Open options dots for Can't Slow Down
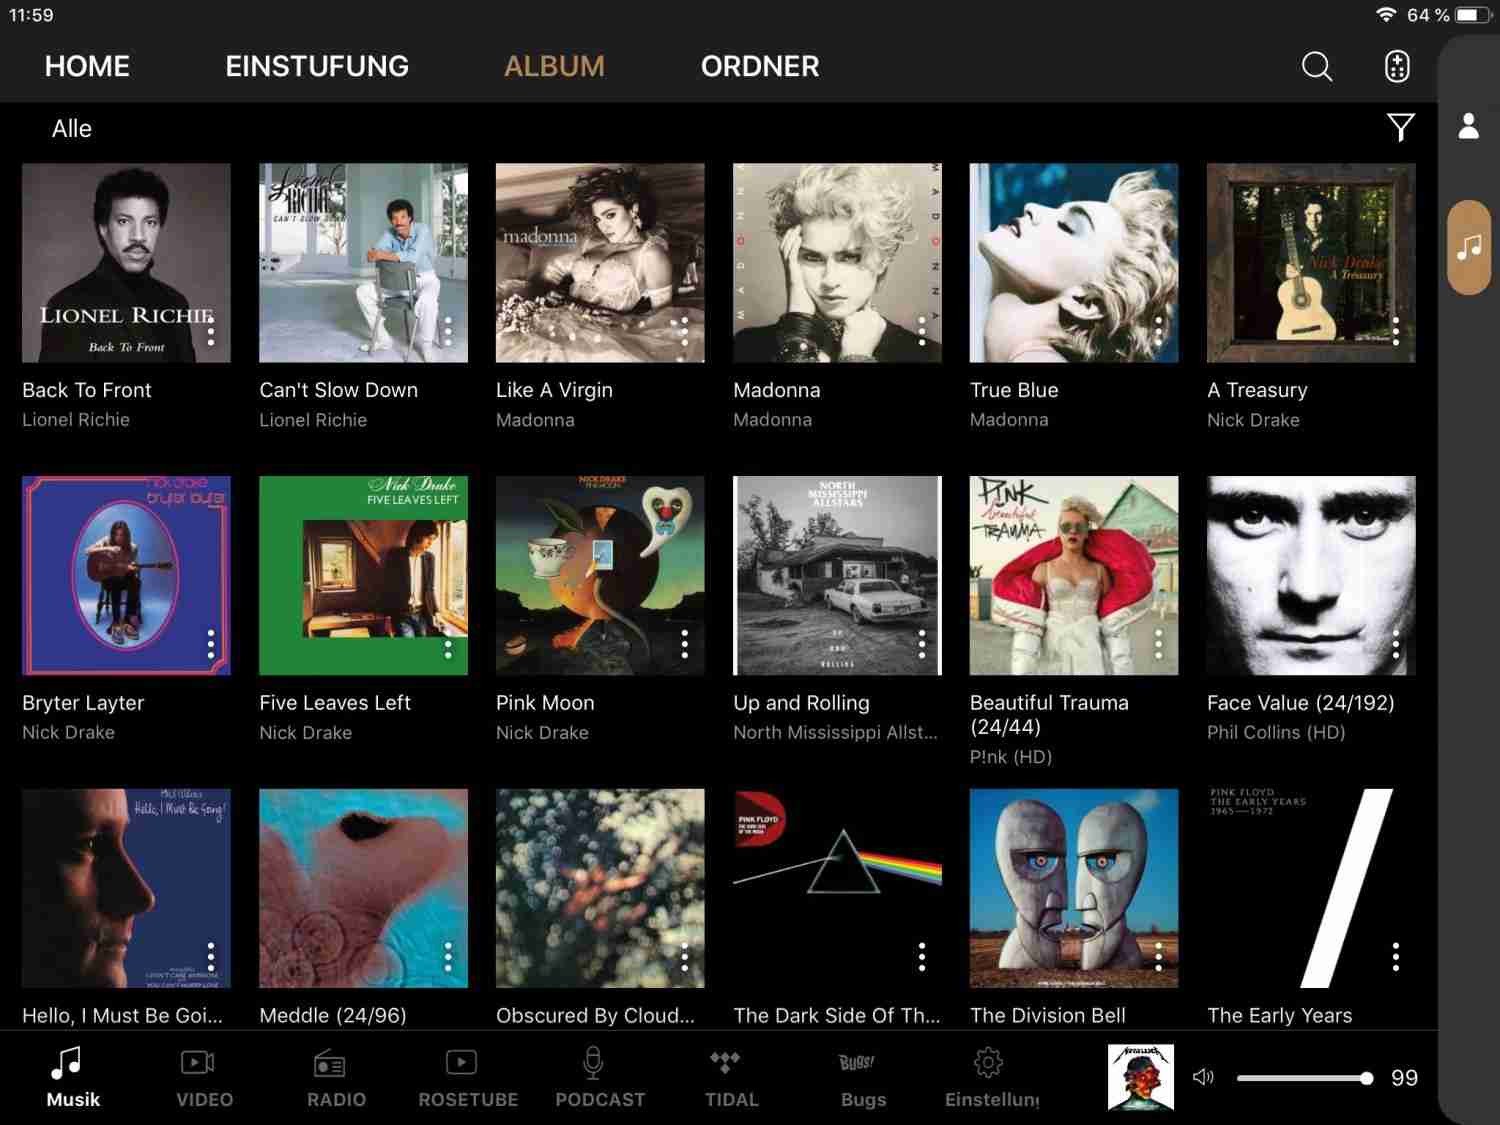The width and height of the screenshot is (1500, 1125). [448, 331]
